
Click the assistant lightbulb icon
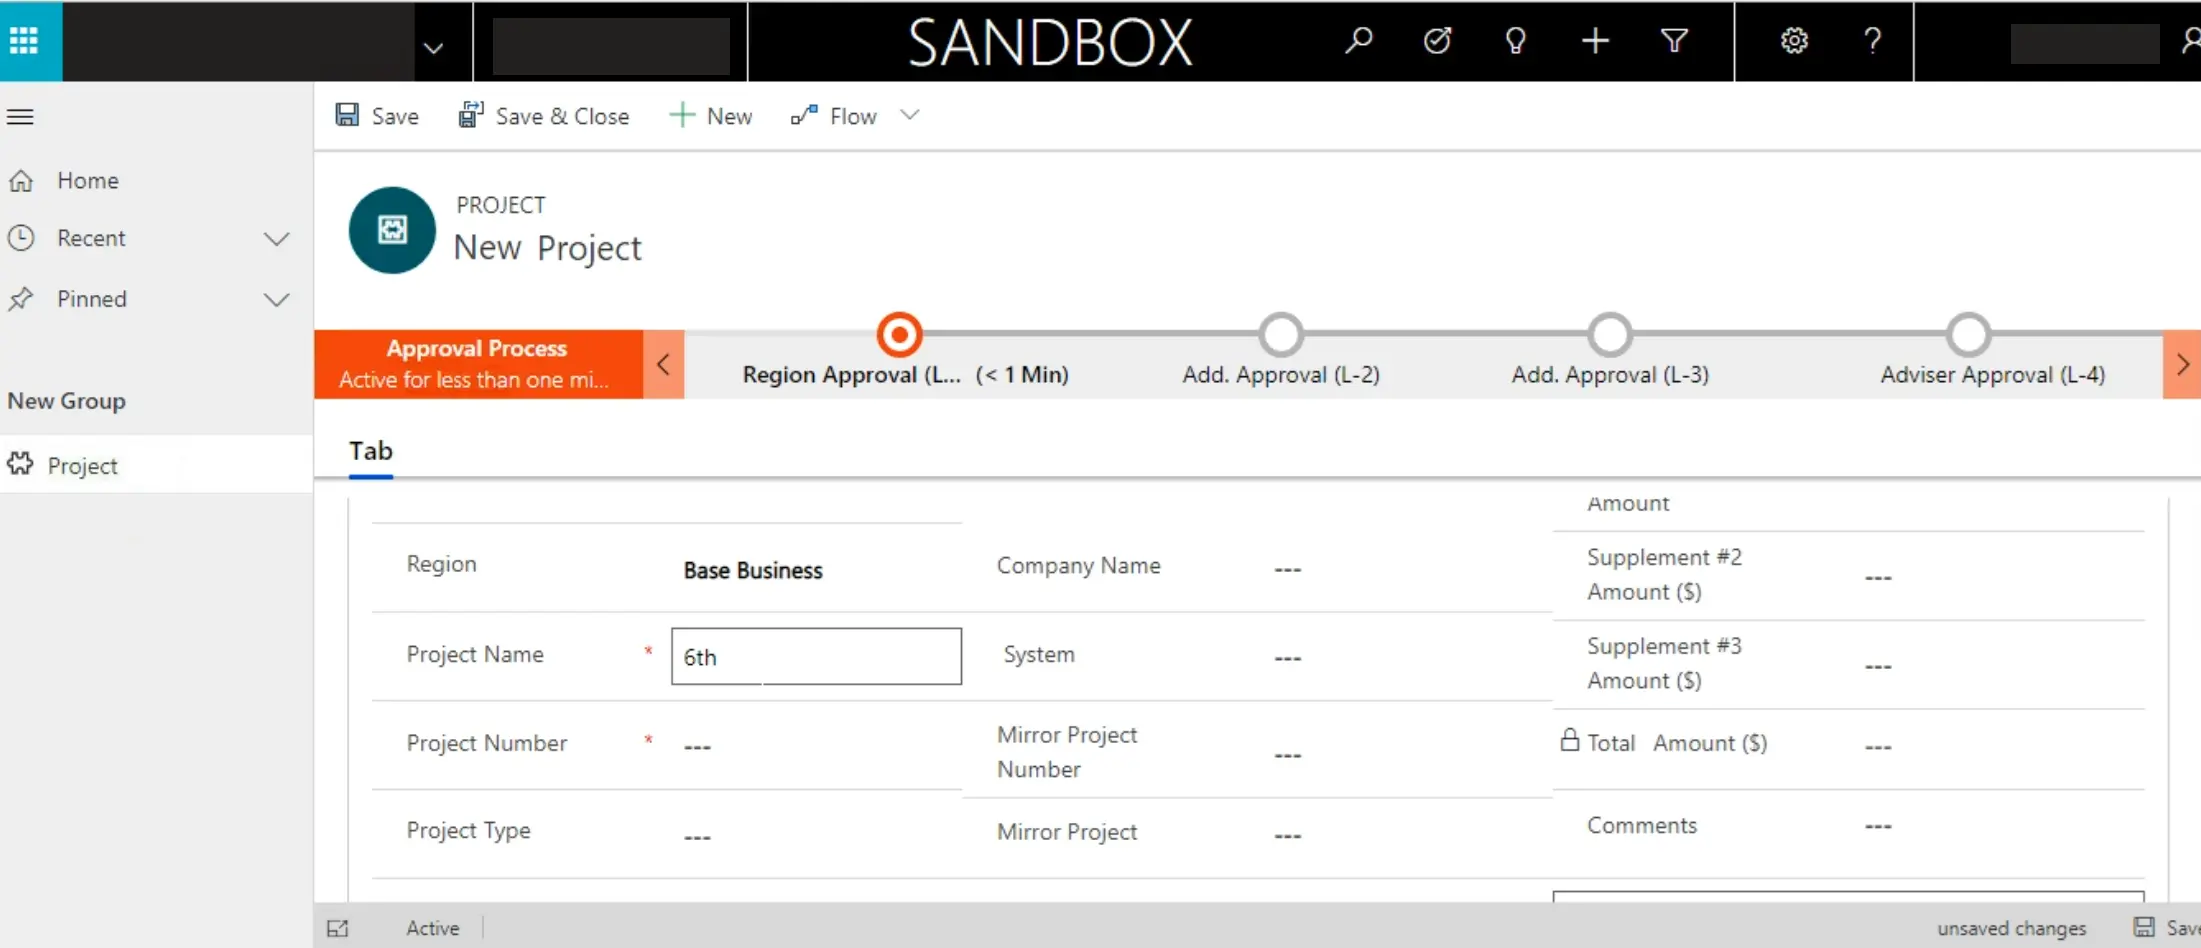coord(1515,41)
